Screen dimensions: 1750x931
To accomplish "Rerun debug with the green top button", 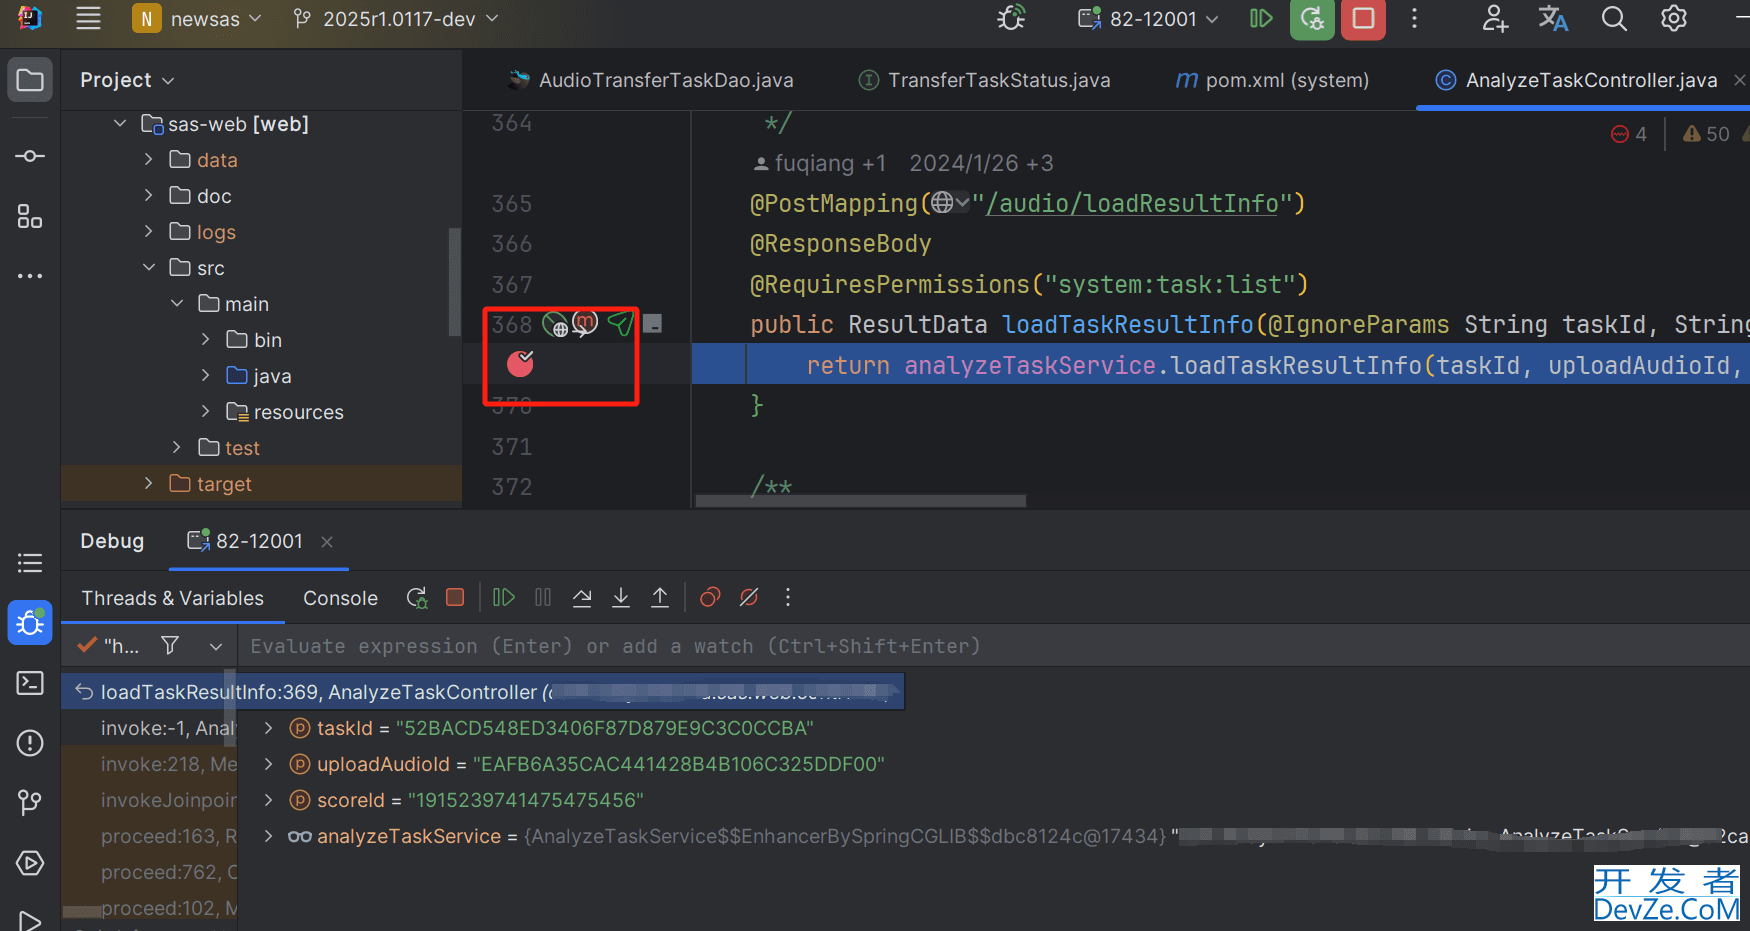I will click(x=1312, y=19).
